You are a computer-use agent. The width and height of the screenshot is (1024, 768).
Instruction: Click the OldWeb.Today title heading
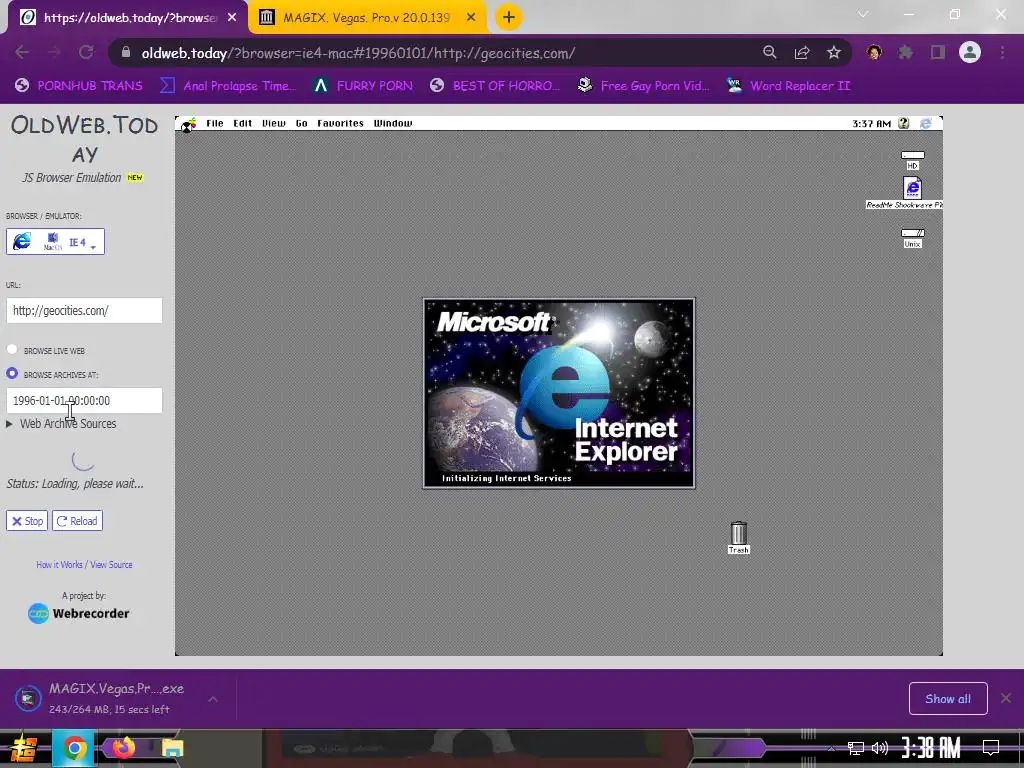(x=84, y=139)
